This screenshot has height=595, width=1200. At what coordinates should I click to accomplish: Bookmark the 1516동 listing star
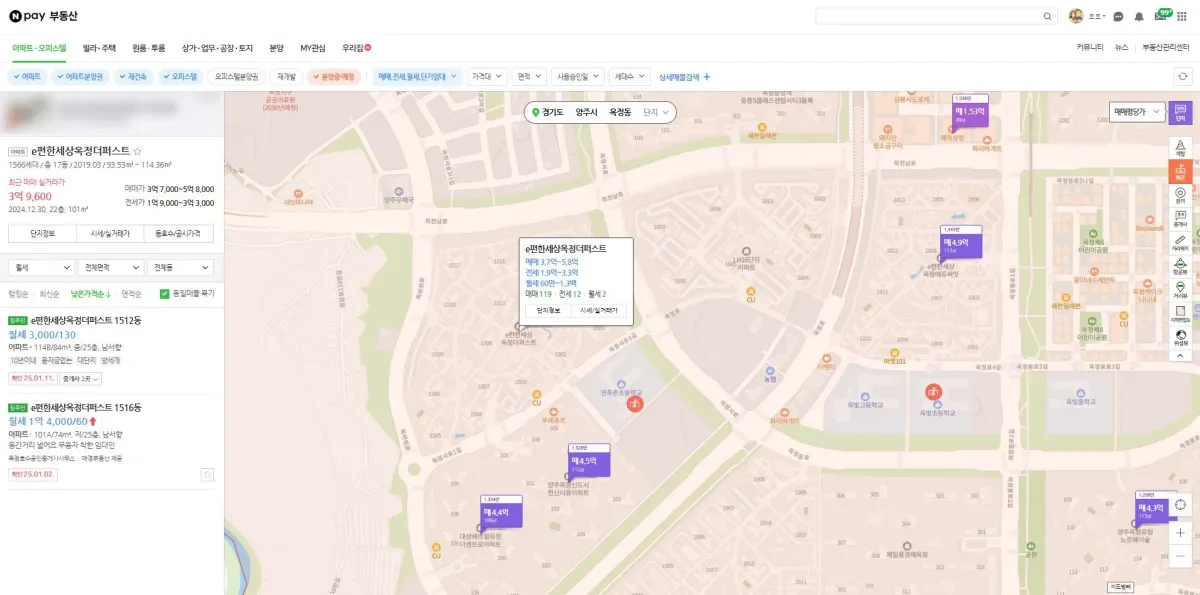[x=207, y=474]
